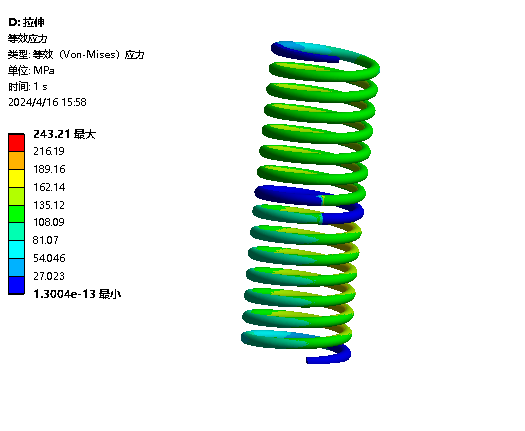Click the 162.14 legend value
Image resolution: width=525 pixels, height=431 pixels.
pyautogui.click(x=49, y=187)
